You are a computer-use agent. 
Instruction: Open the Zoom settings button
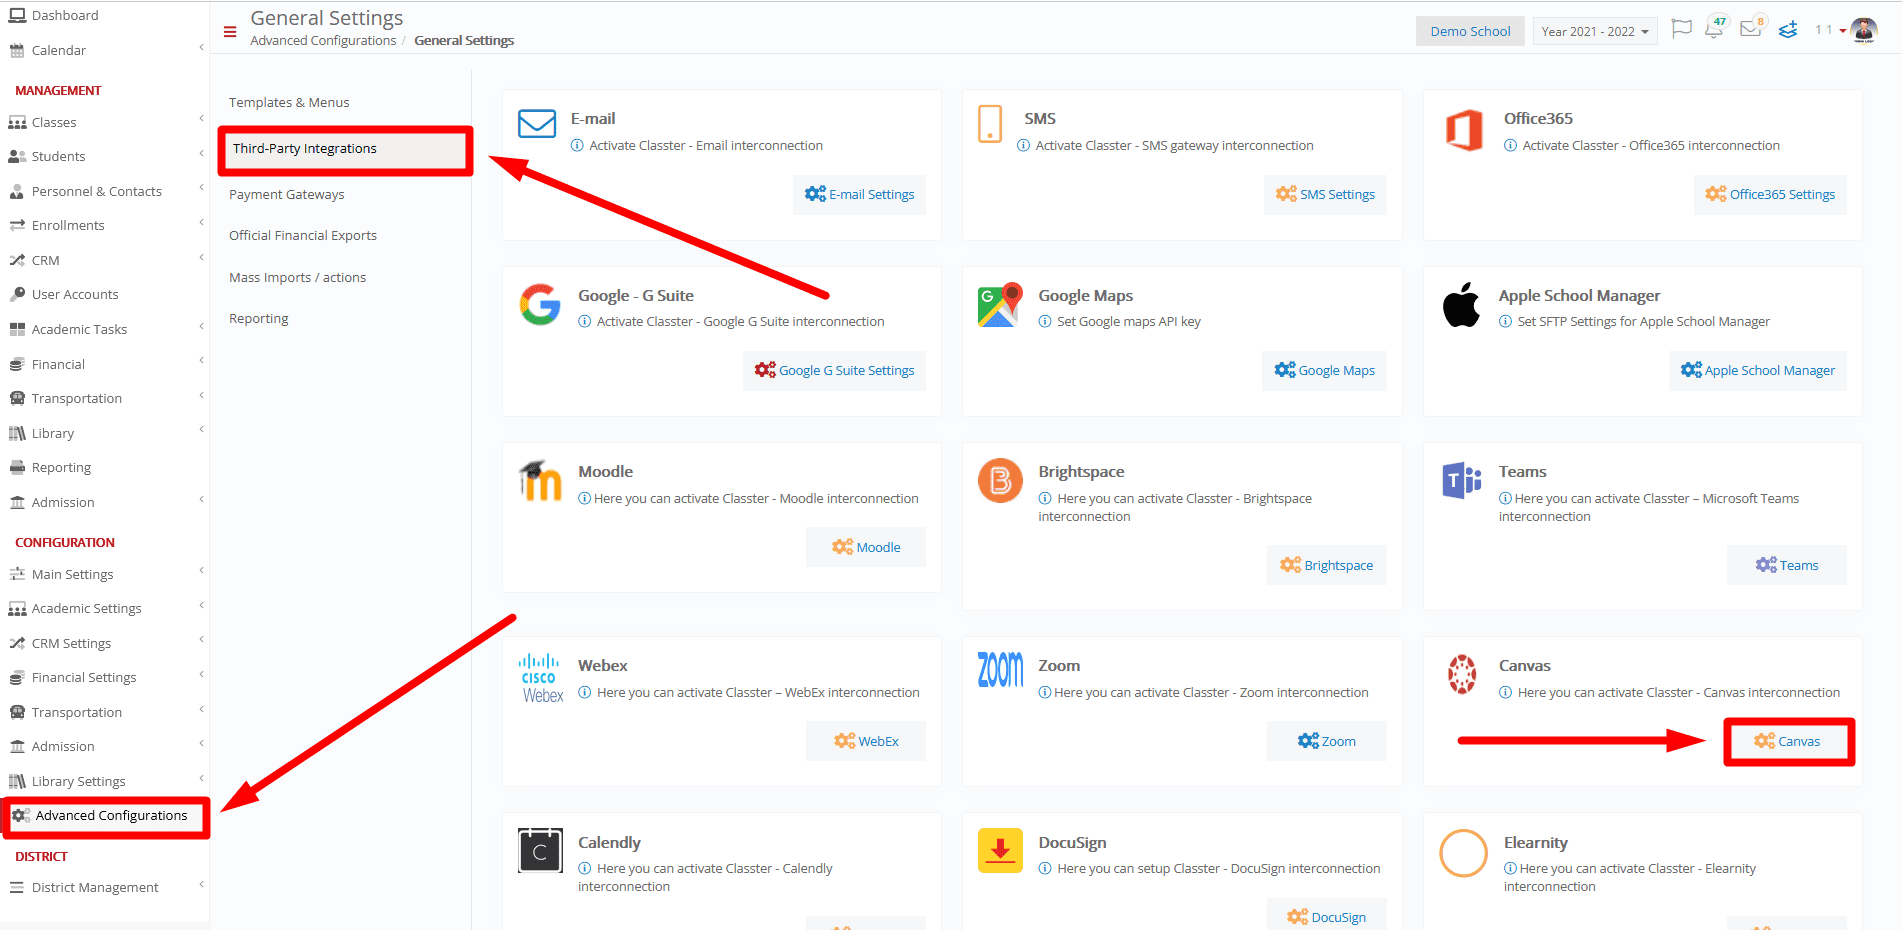pyautogui.click(x=1327, y=741)
